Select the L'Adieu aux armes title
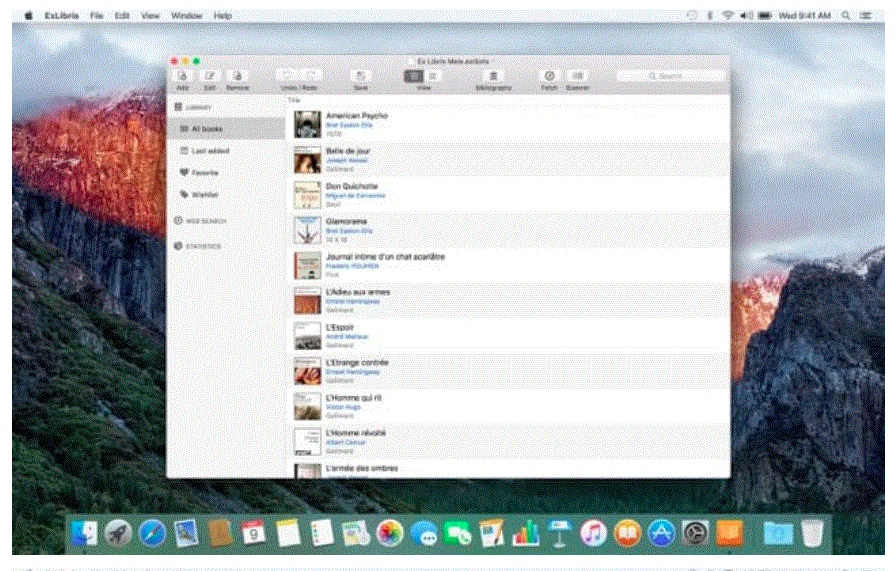Image resolution: width=896 pixels, height=571 pixels. (x=358, y=292)
